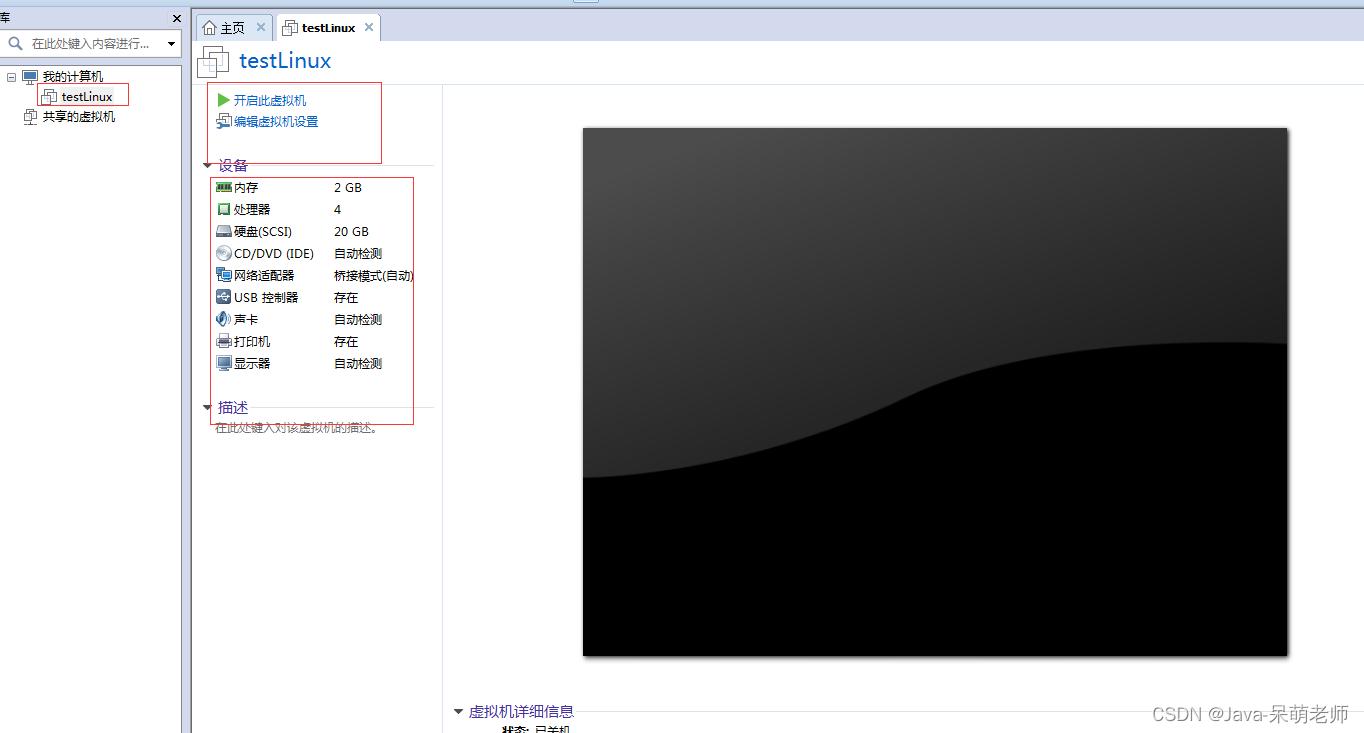Collapse the 描述 description section
The image size is (1364, 733).
[207, 407]
